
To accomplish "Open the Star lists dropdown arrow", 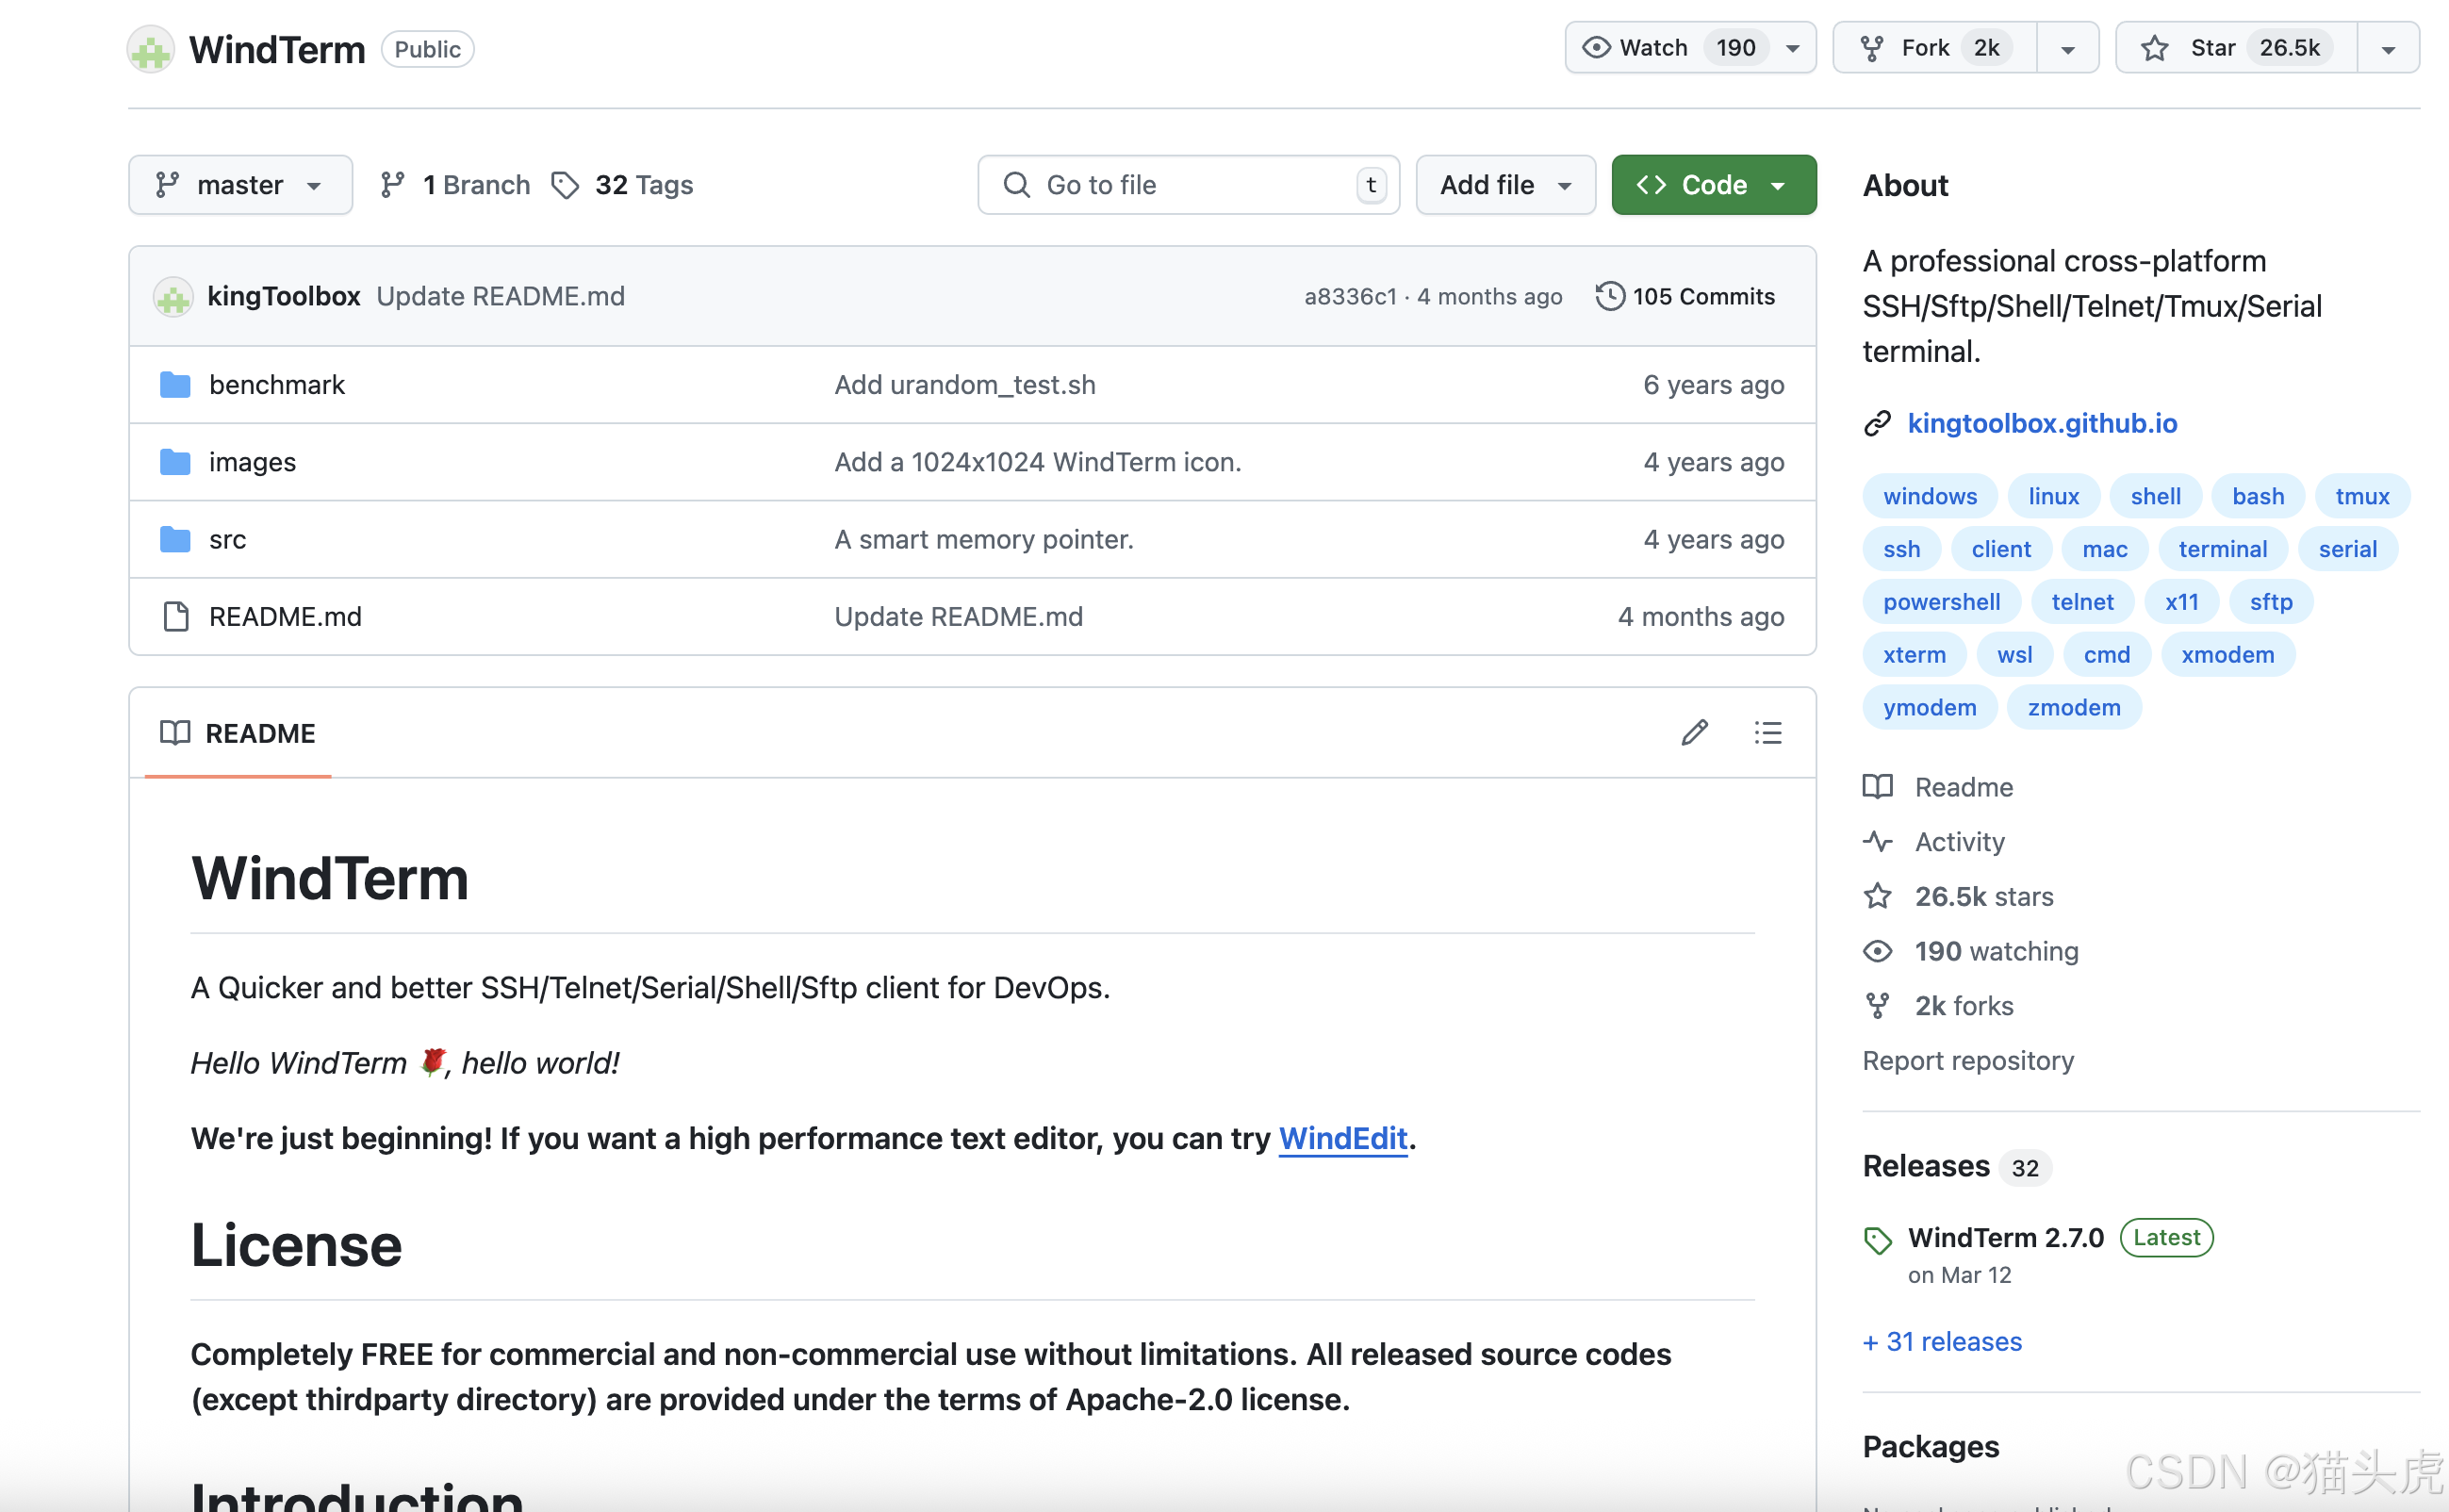I will [2388, 48].
